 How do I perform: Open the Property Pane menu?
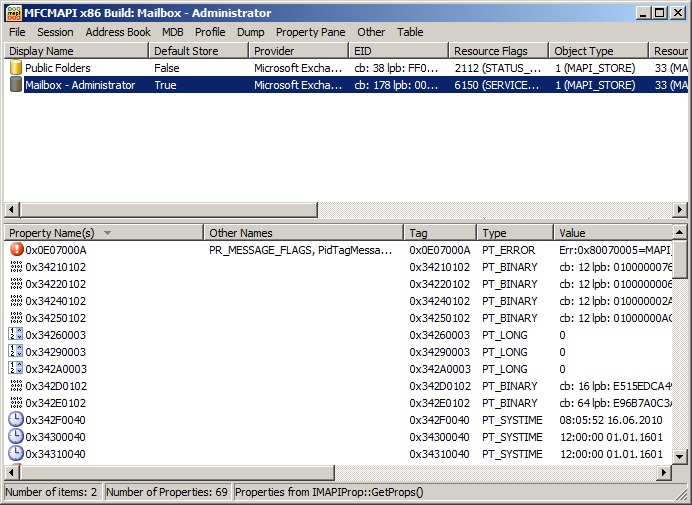click(x=311, y=32)
